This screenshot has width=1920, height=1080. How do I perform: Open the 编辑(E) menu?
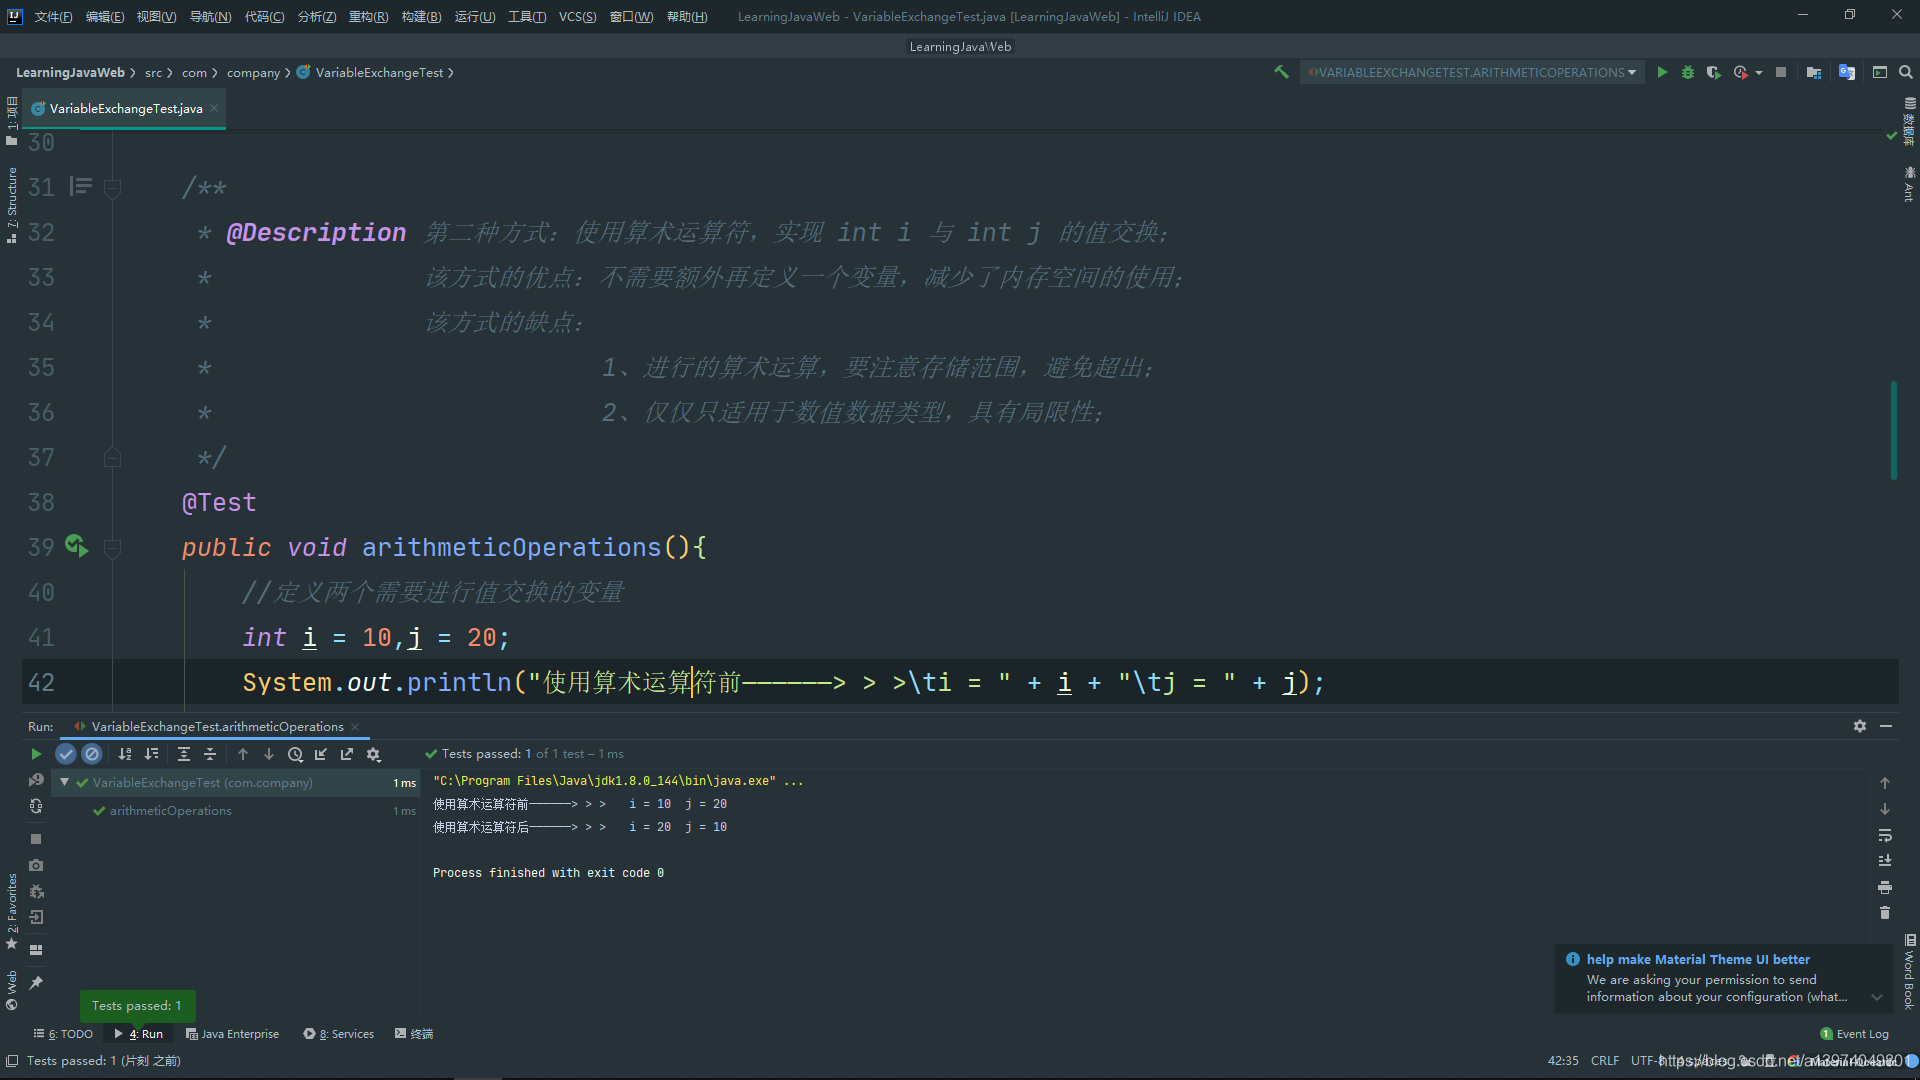(x=105, y=16)
